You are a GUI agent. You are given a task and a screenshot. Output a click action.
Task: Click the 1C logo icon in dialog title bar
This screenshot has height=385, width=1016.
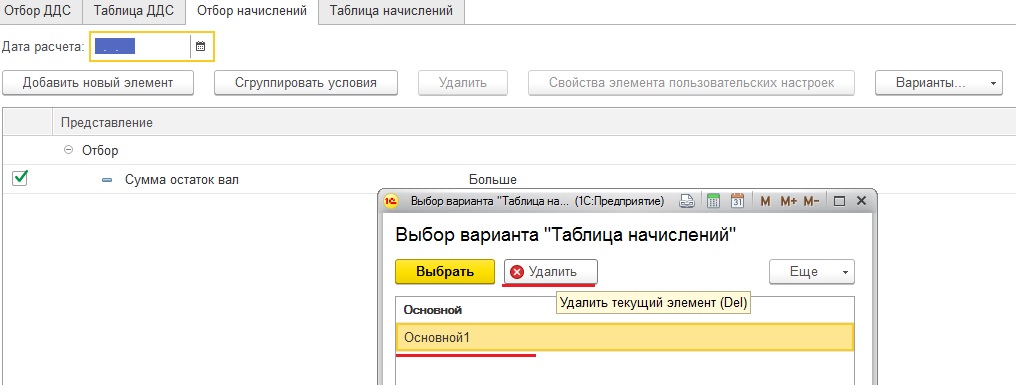tap(391, 202)
